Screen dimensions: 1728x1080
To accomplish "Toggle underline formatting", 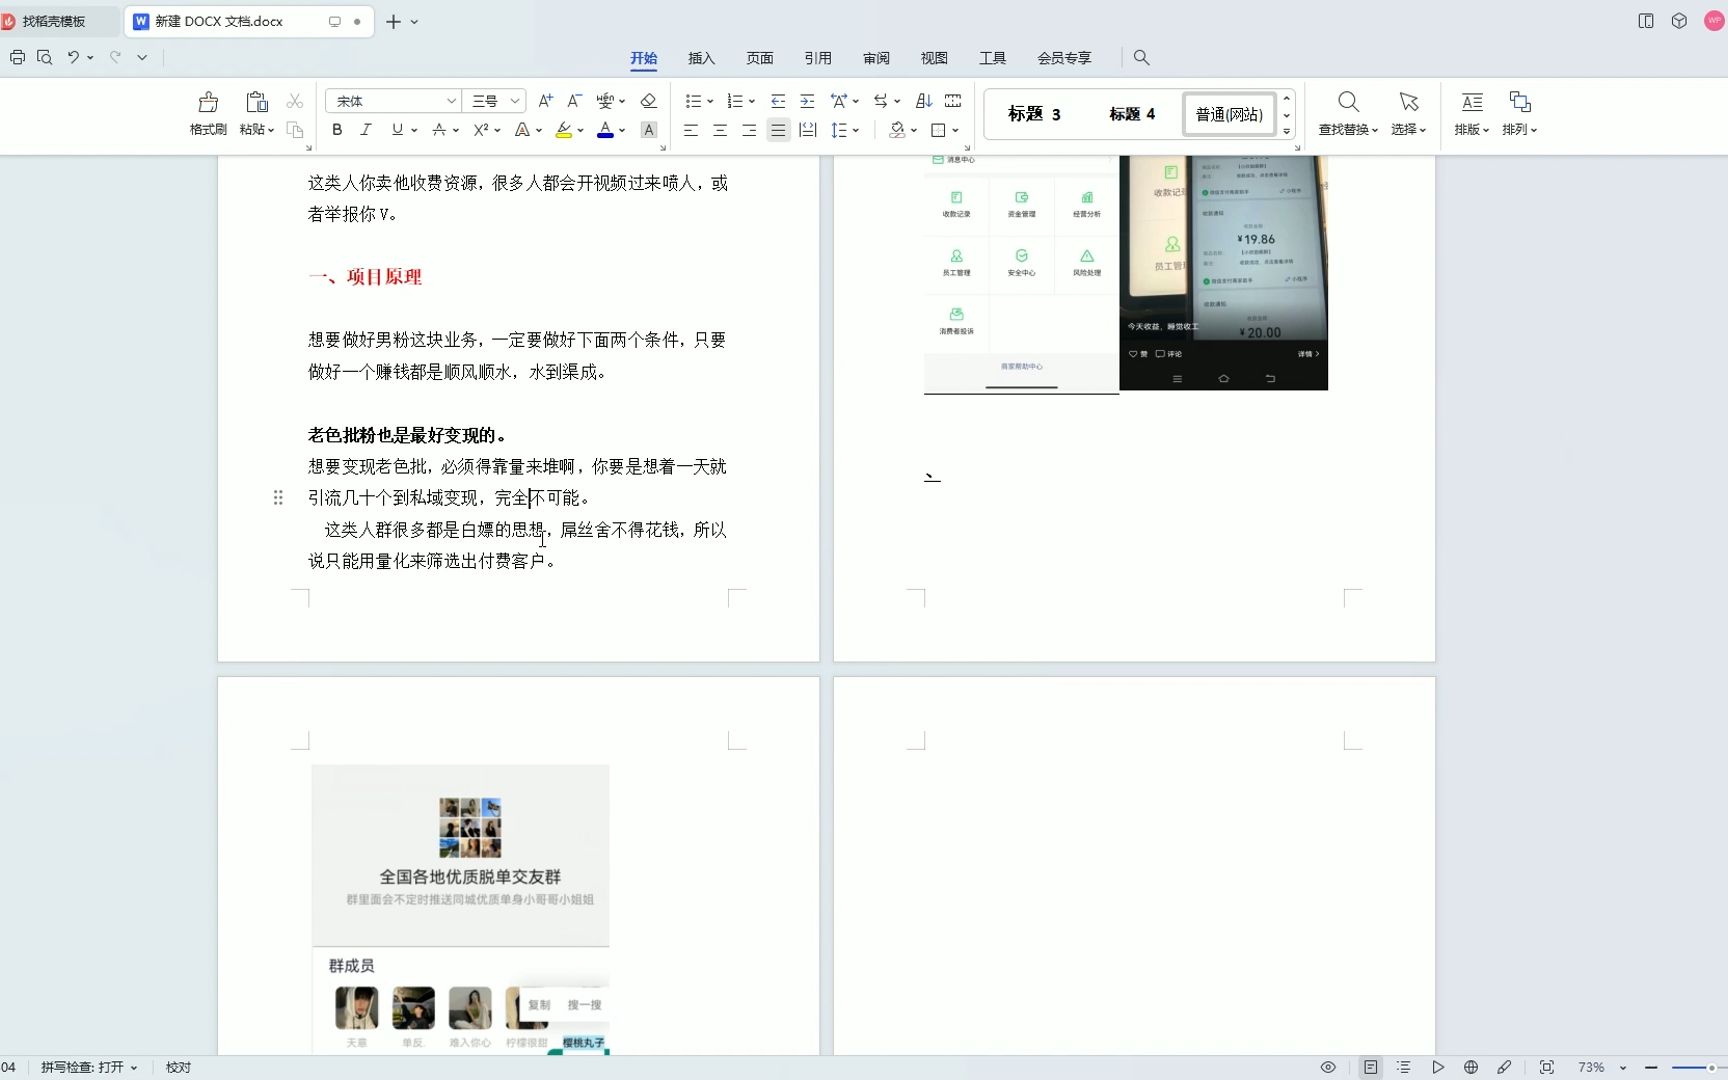I will [397, 130].
